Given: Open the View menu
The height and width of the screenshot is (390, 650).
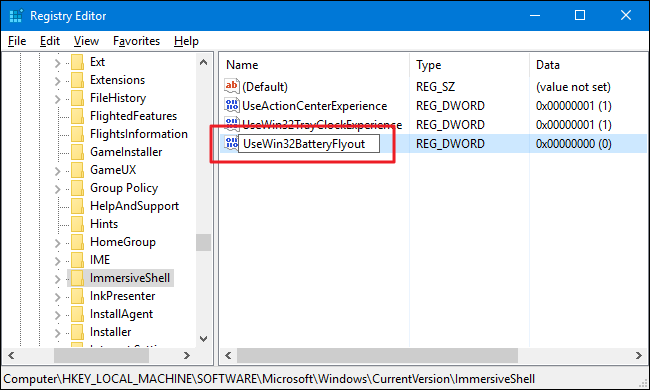Looking at the screenshot, I should [x=86, y=41].
